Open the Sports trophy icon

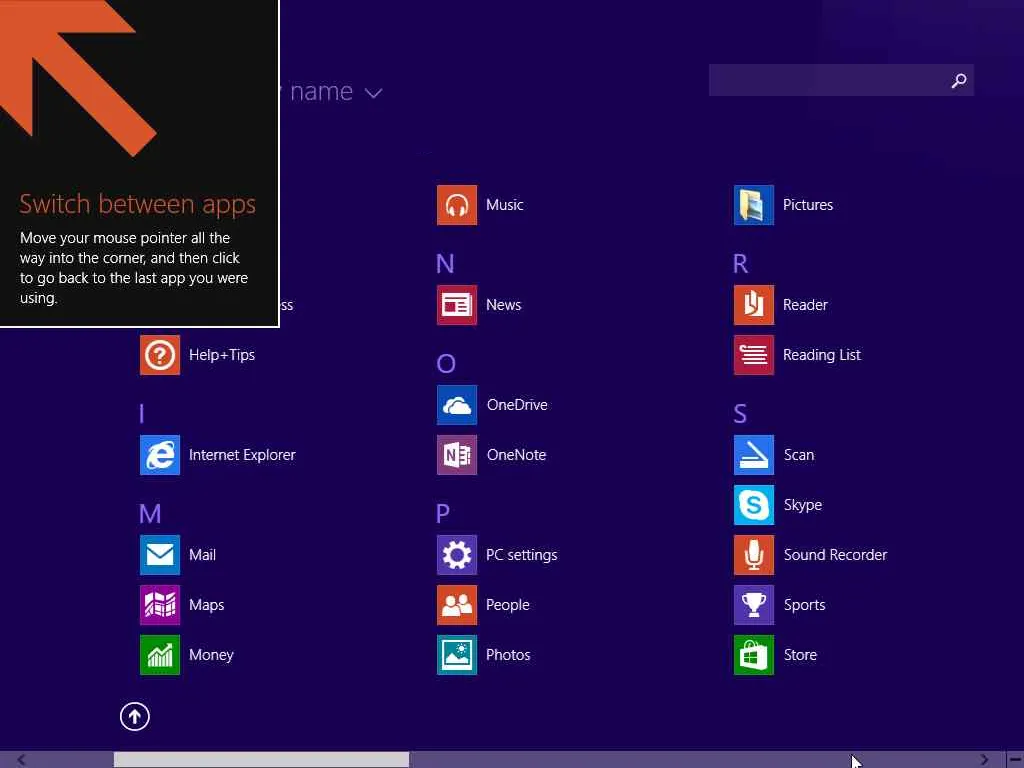click(x=754, y=605)
